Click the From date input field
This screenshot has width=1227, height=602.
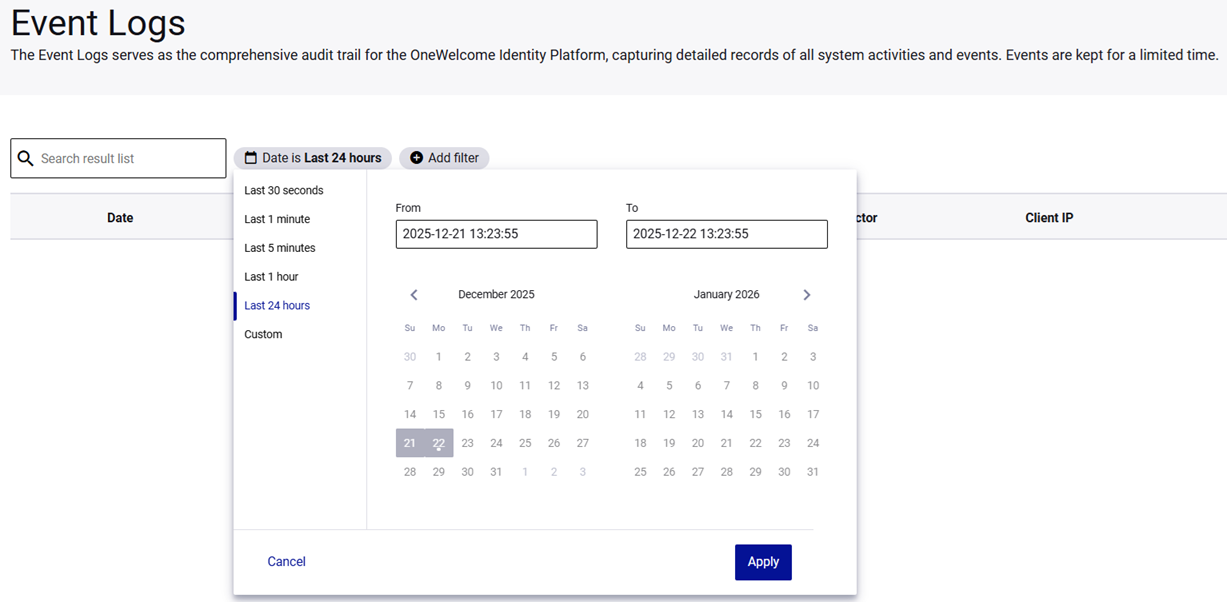(496, 234)
